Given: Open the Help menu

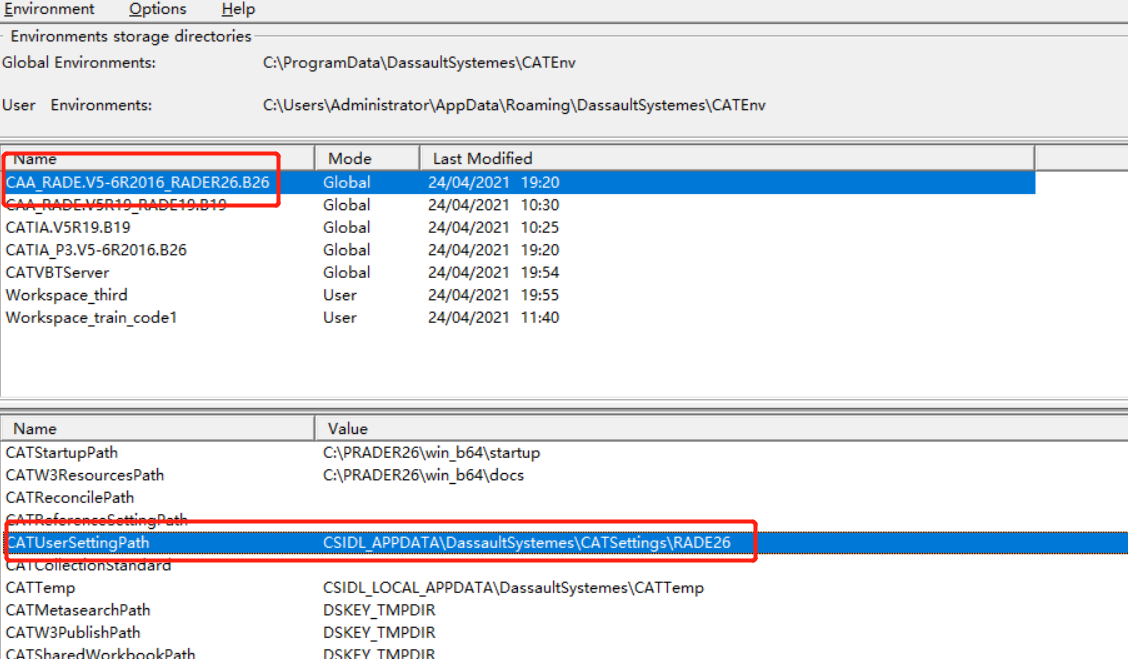Looking at the screenshot, I should pos(238,9).
